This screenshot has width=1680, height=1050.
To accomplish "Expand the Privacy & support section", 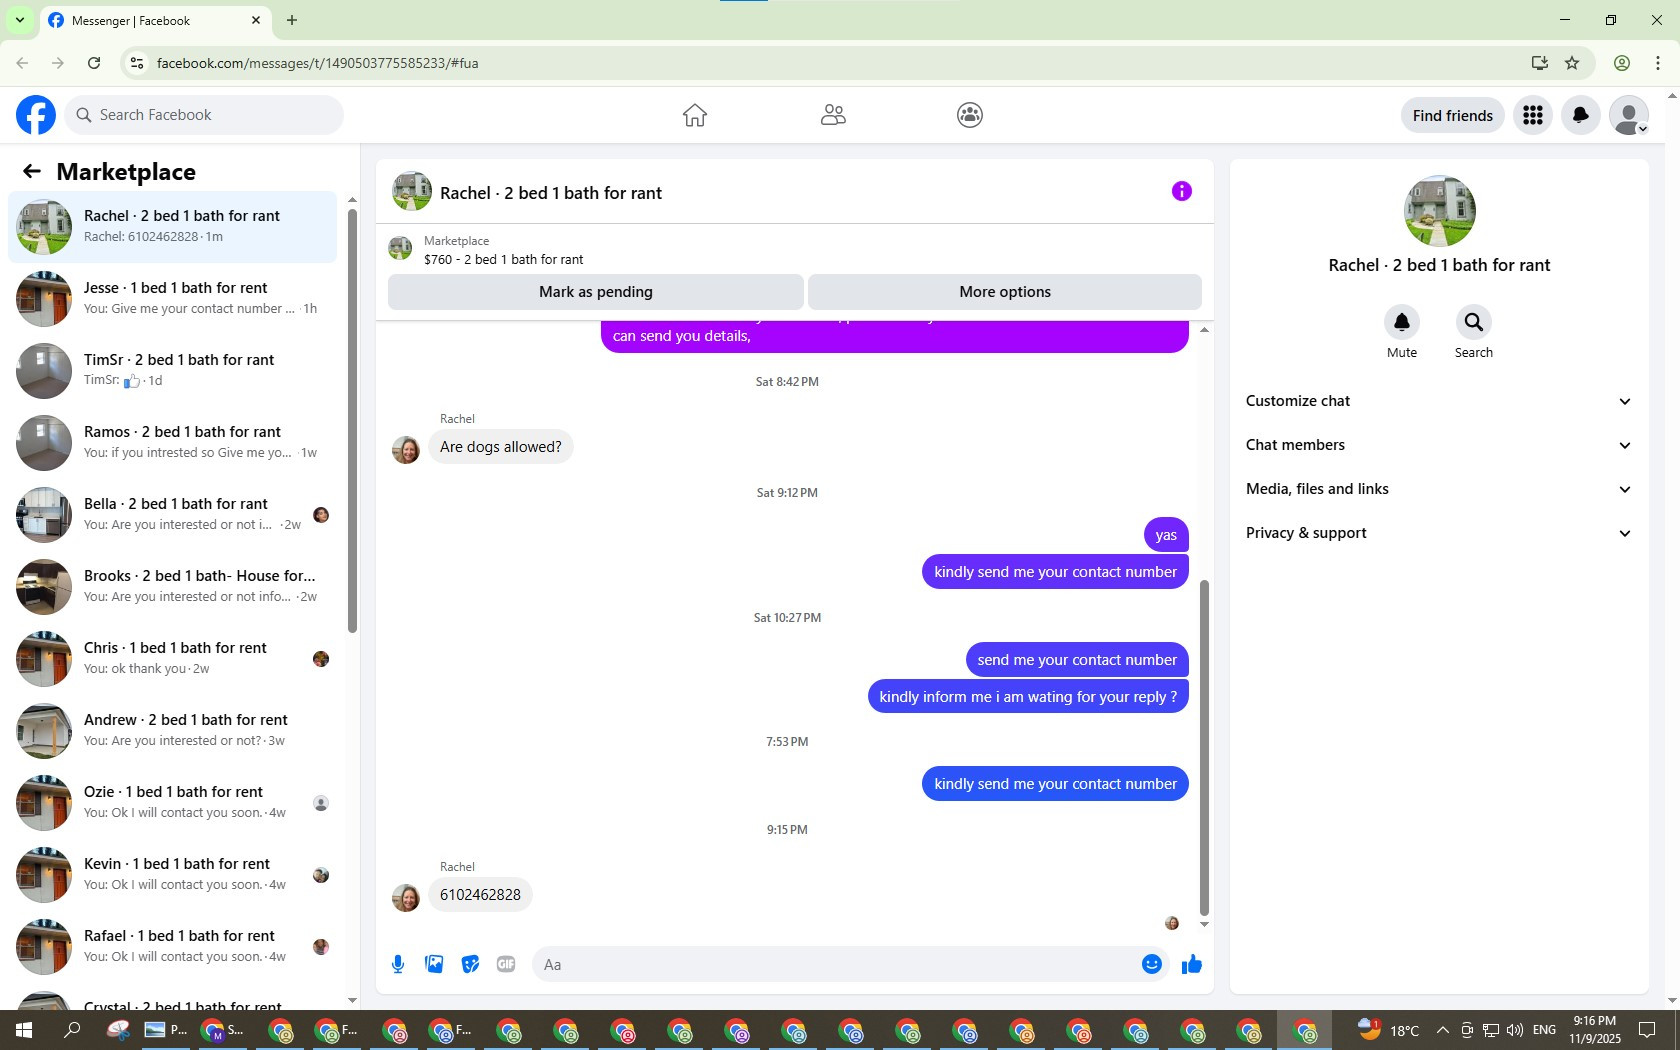I will click(x=1439, y=533).
